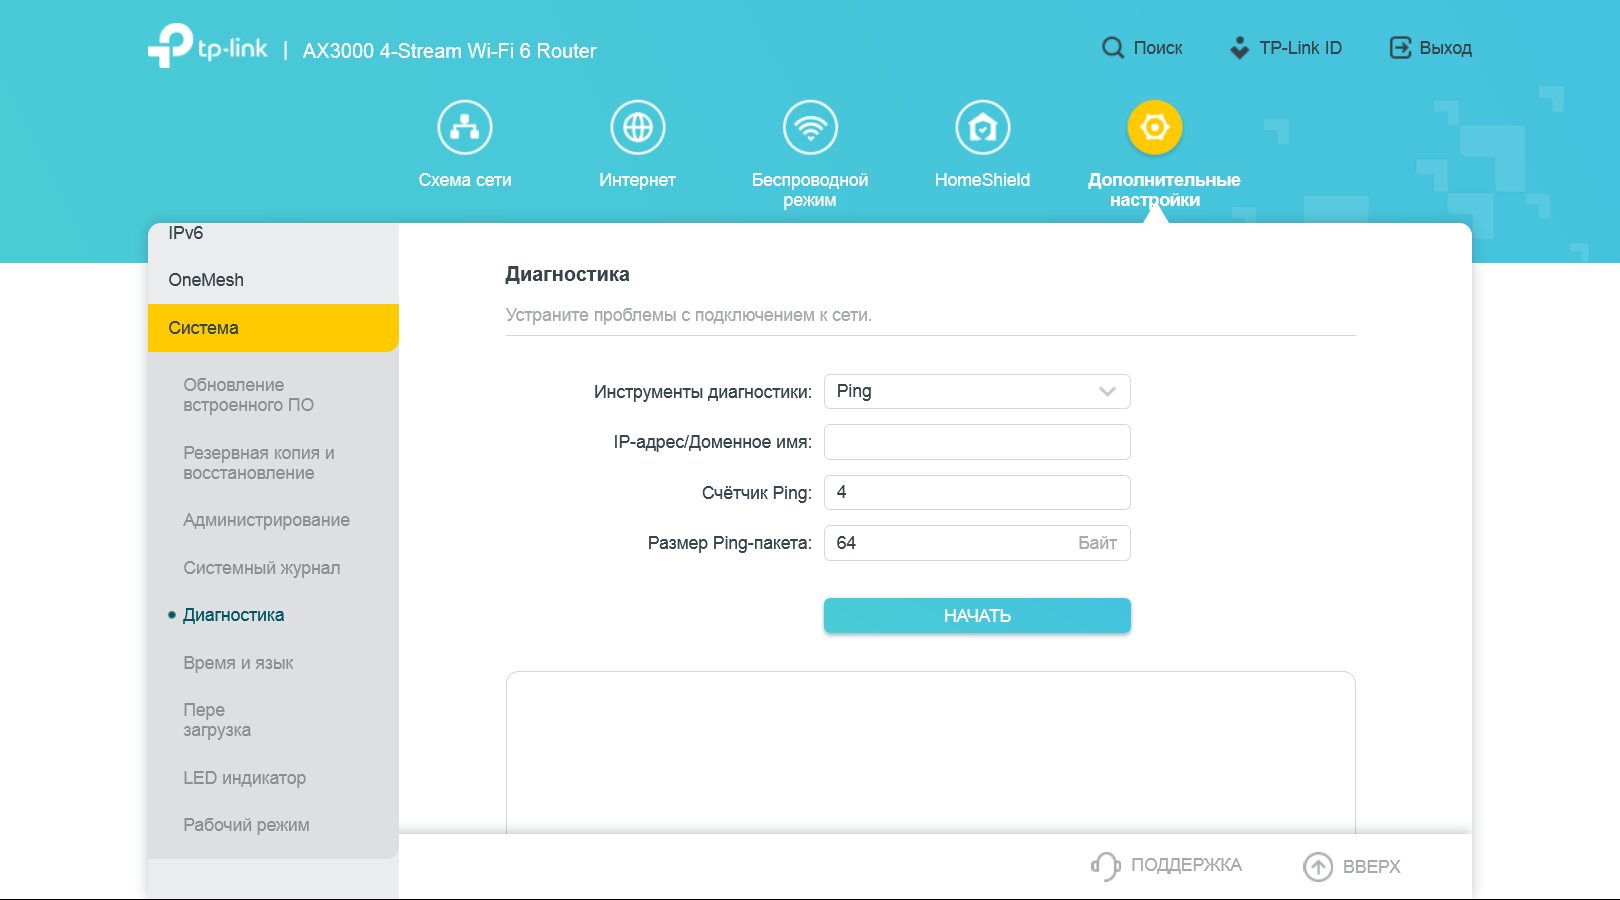1620x900 pixels.
Task: Open the Беспроводной режим Wi-Fi icon
Action: (x=810, y=128)
